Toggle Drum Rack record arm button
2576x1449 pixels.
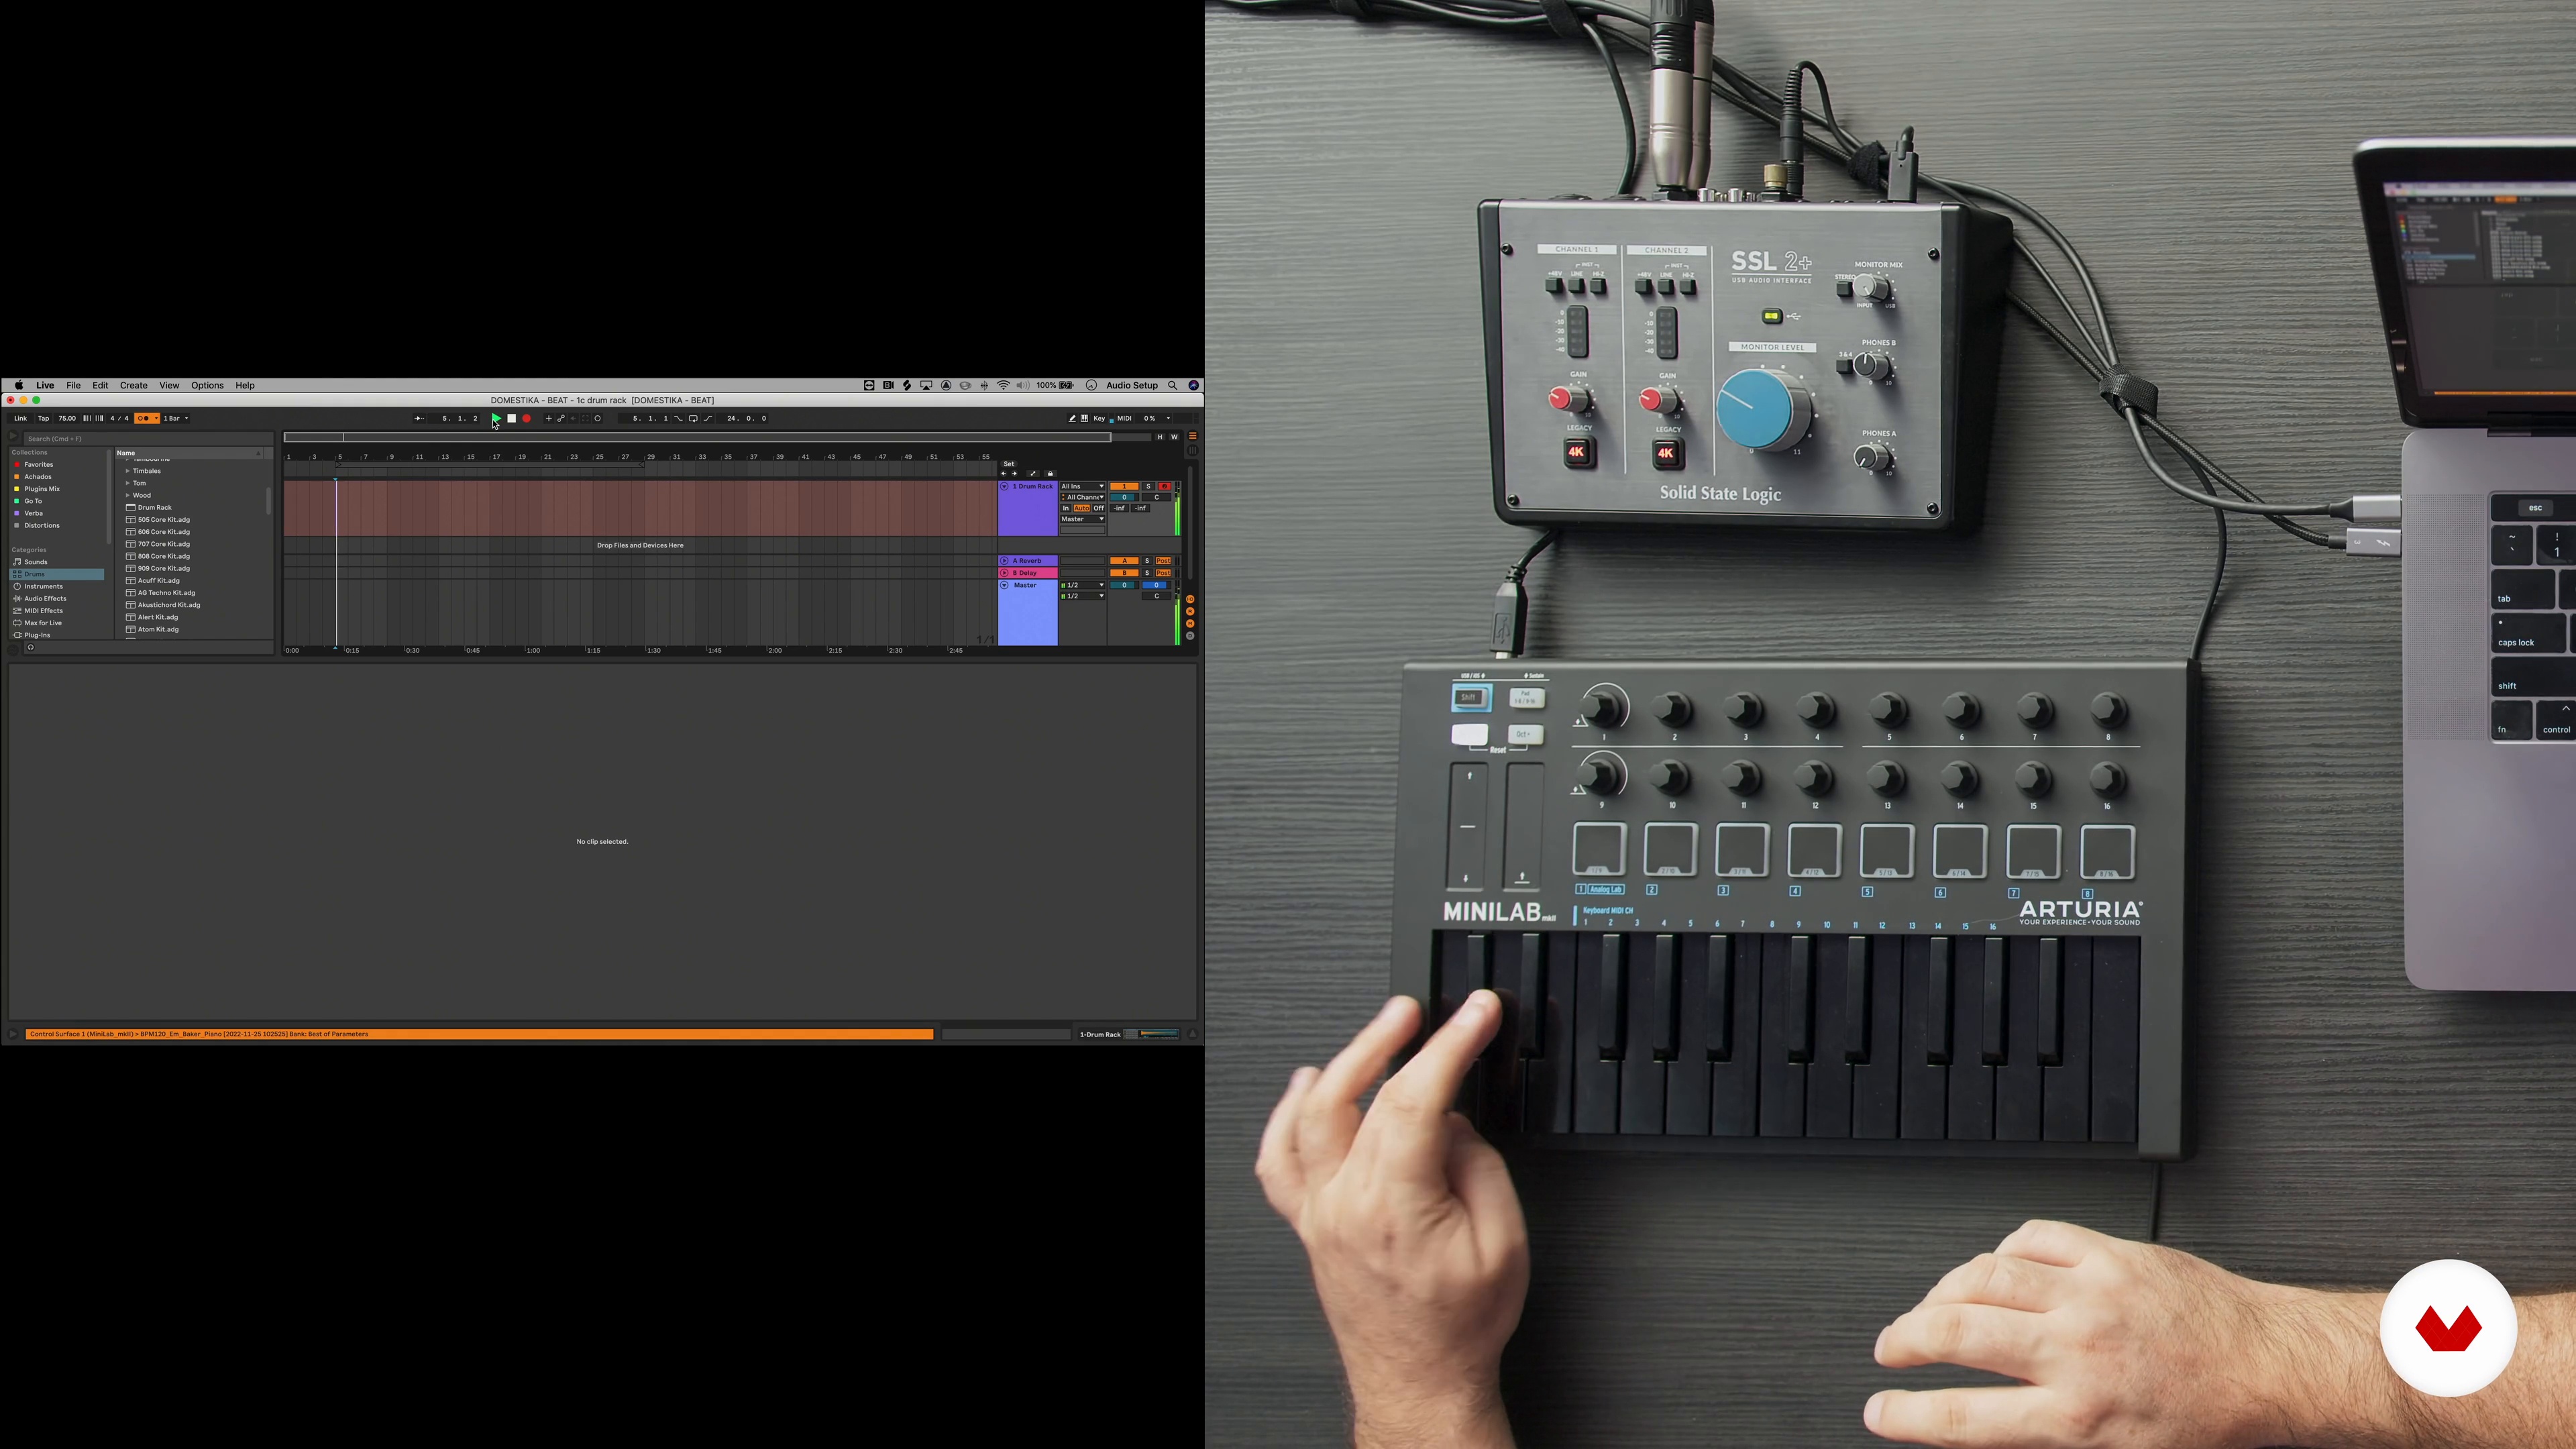pyautogui.click(x=1164, y=486)
